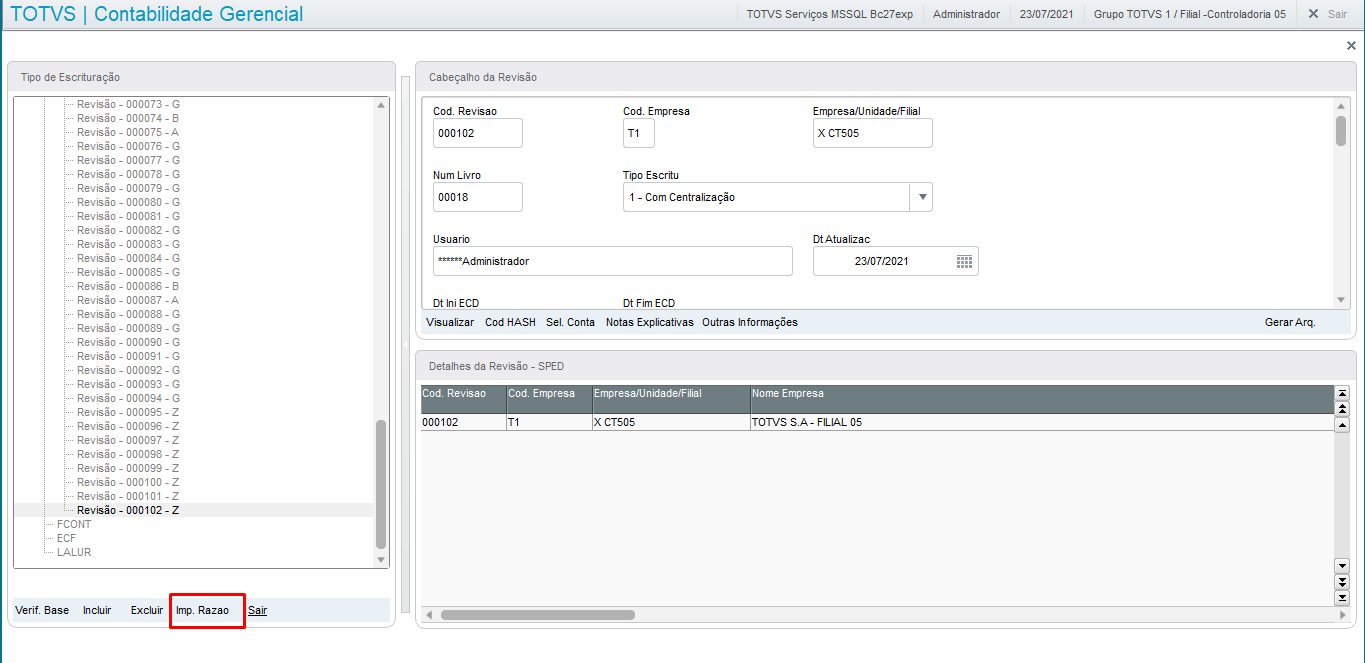
Task: Open Notas Explicativas
Action: coord(649,322)
